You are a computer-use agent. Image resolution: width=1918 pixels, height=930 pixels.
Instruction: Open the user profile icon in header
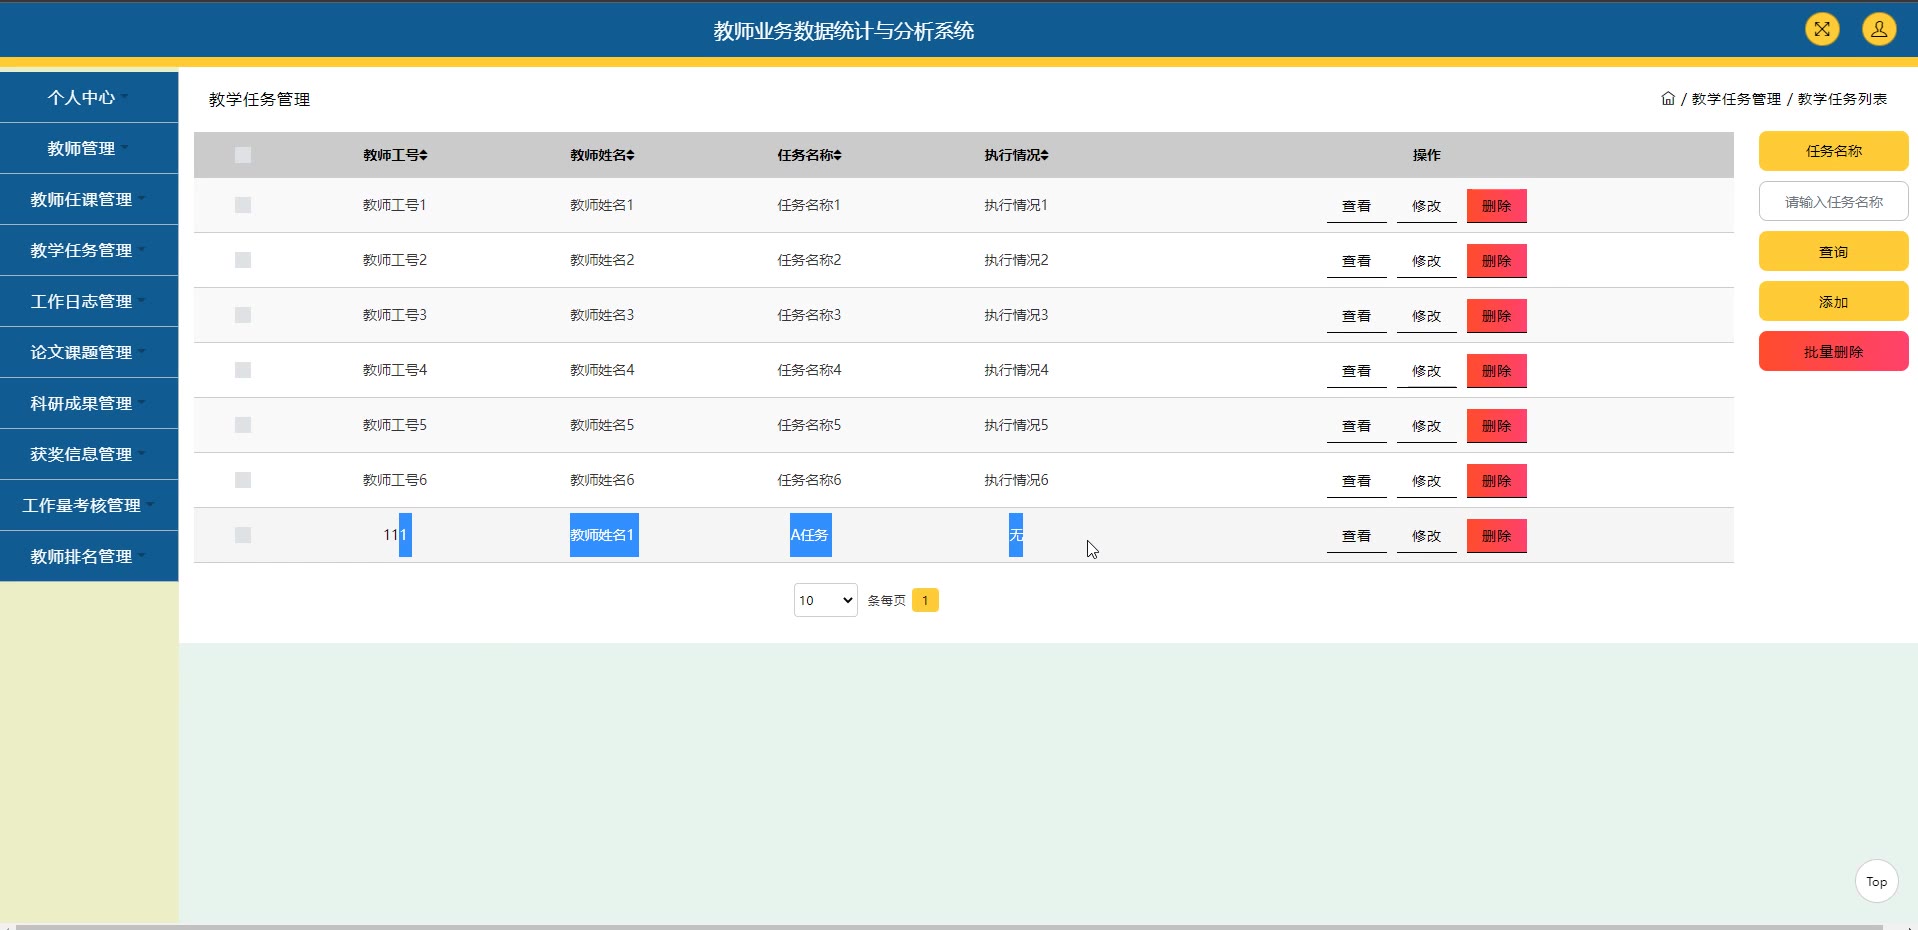(1879, 29)
